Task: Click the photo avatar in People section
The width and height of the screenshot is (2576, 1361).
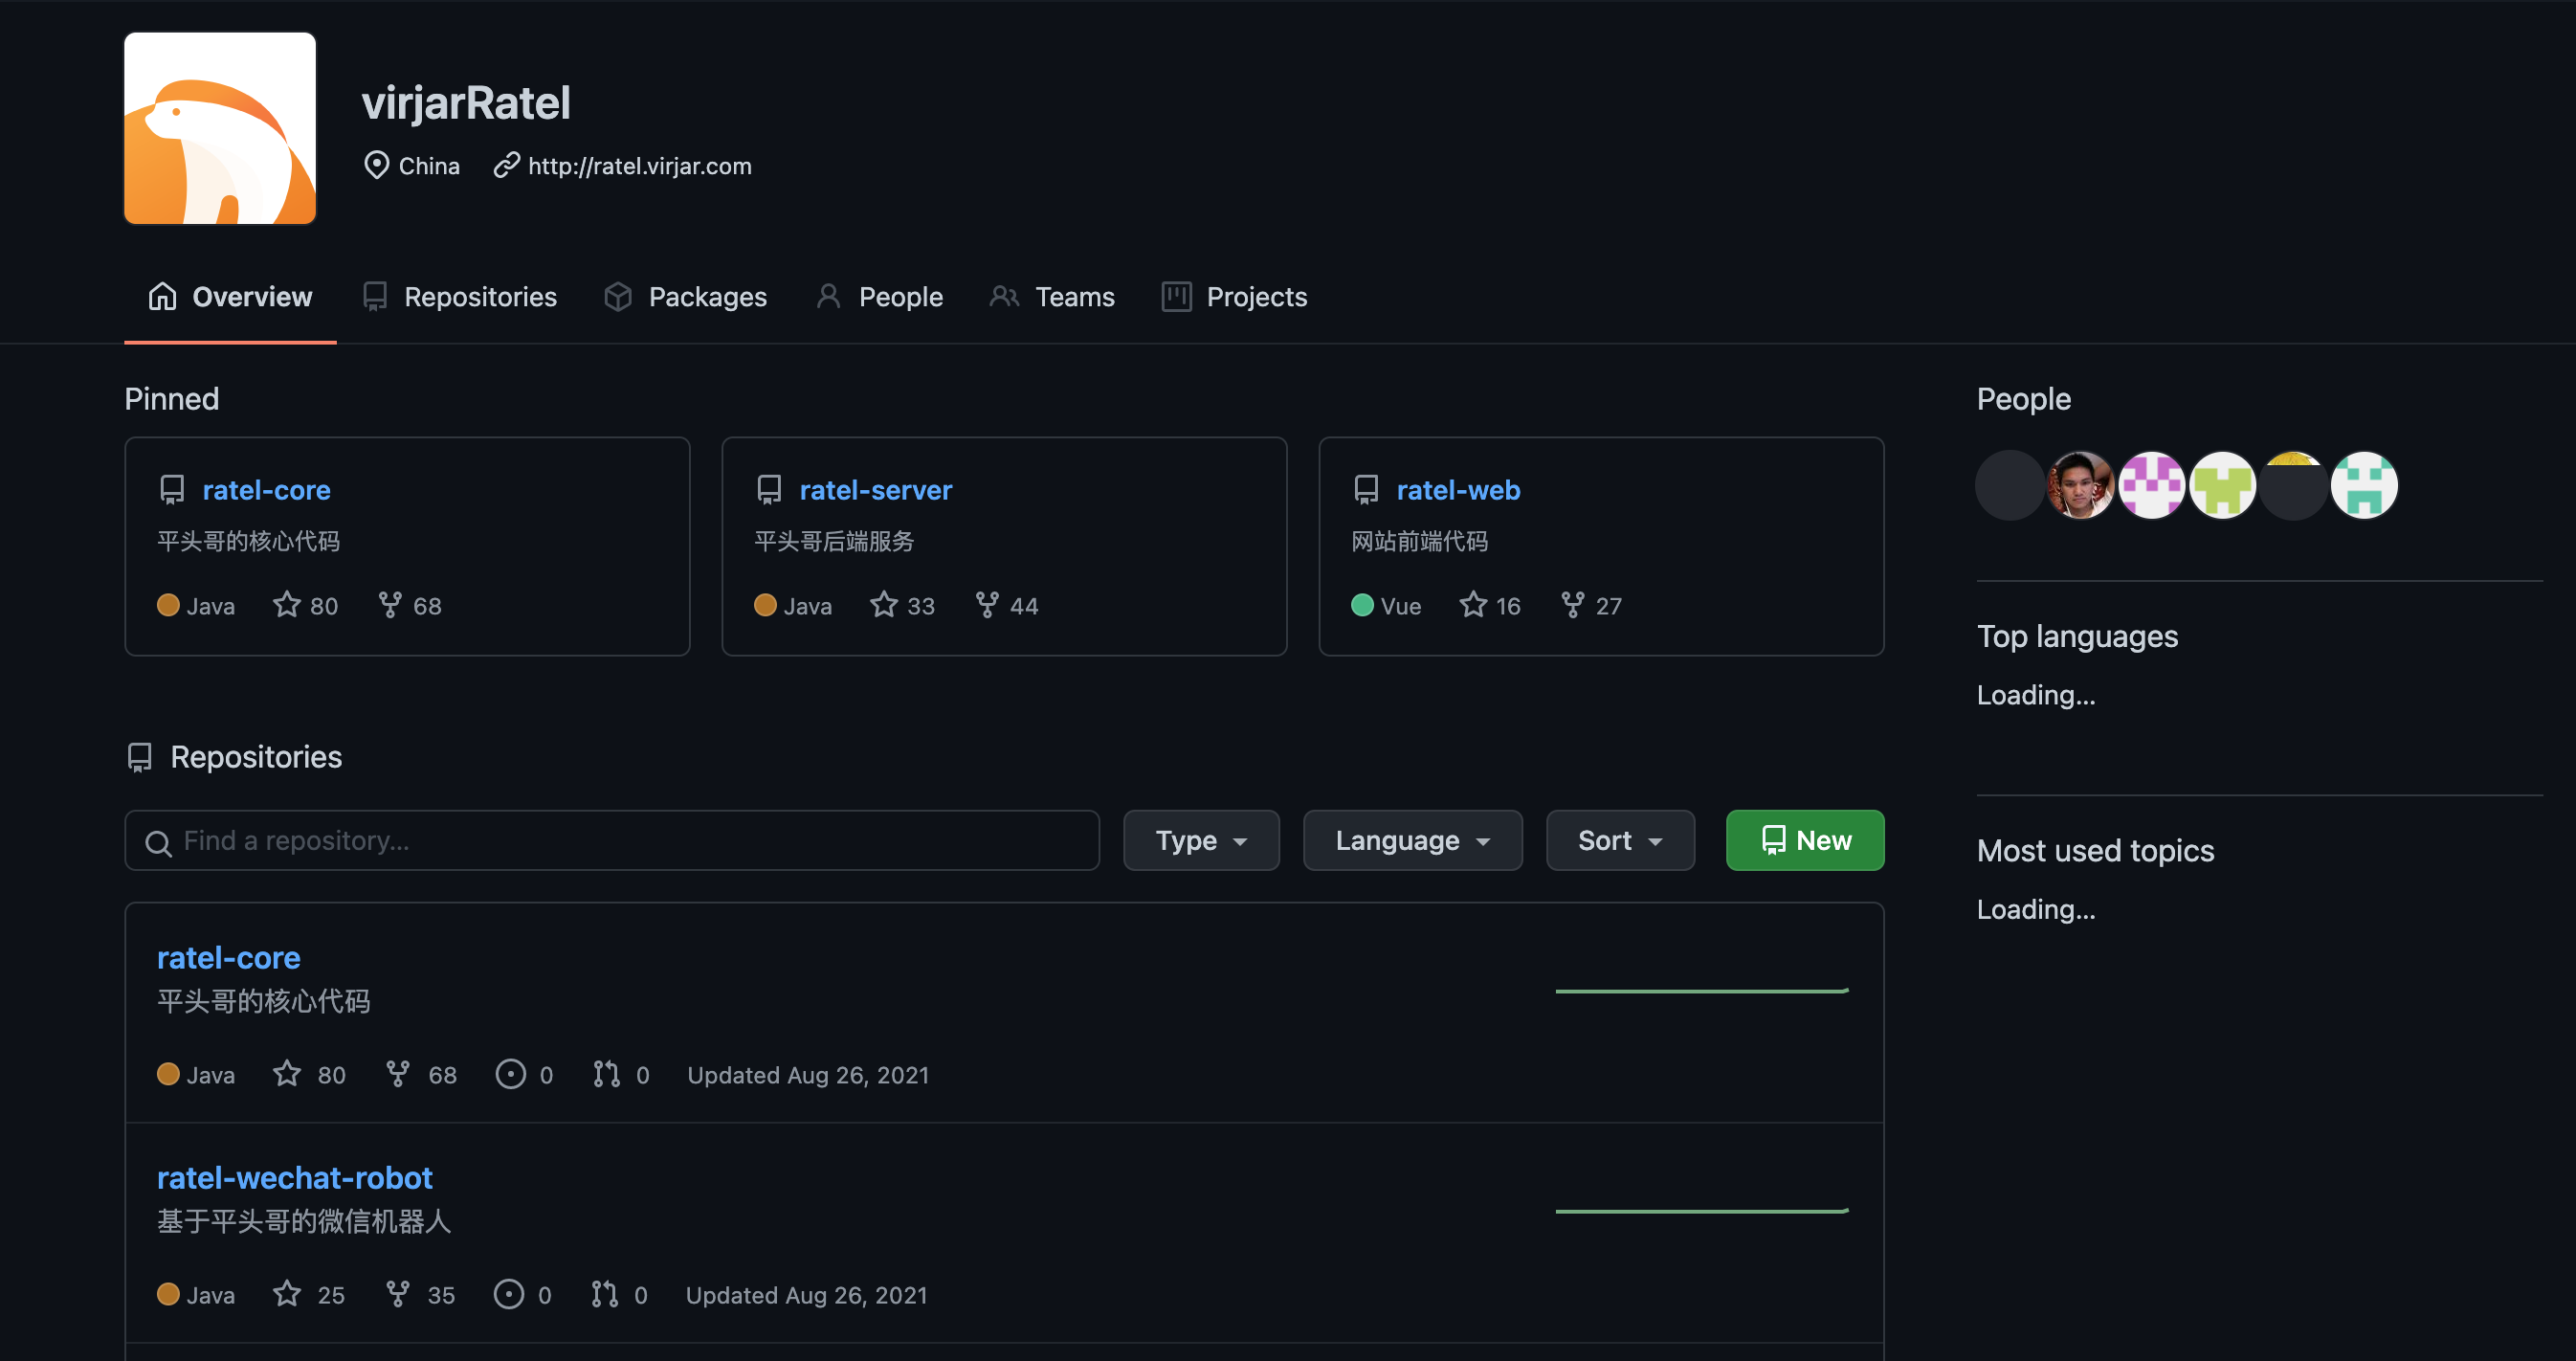Action: pos(2081,485)
